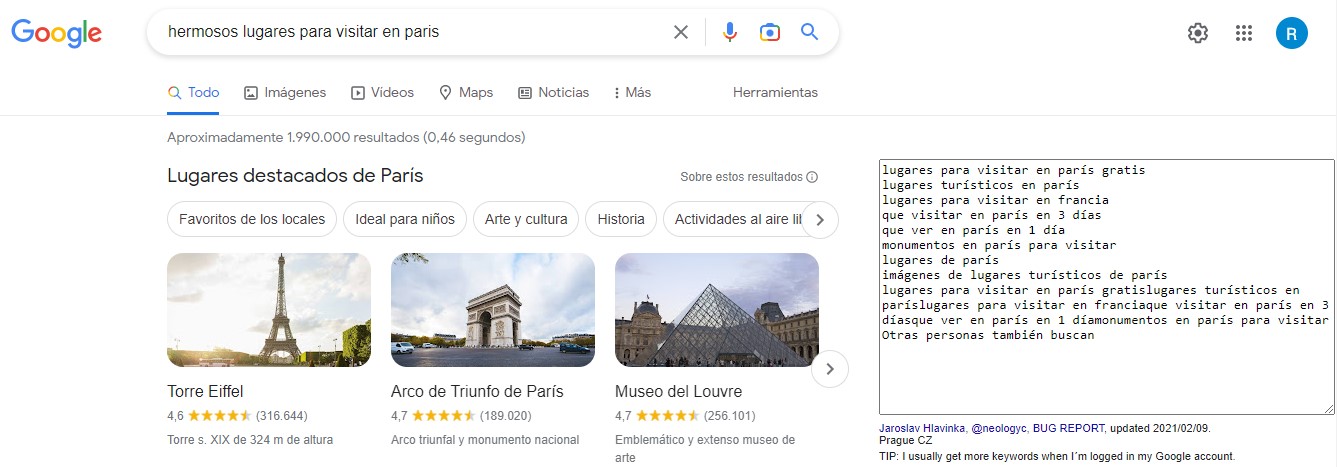Click the Torre Eiffel photo thumbnail
This screenshot has height=467, width=1337.
point(269,310)
